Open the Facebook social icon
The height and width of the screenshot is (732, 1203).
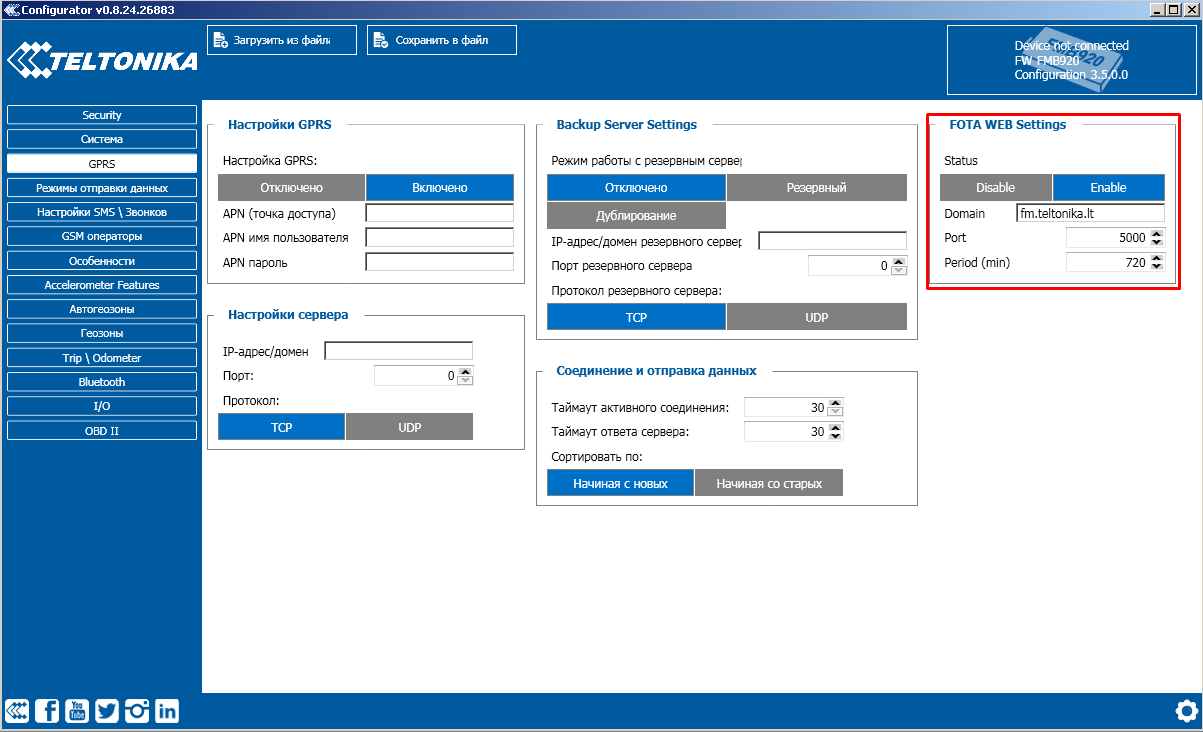[x=47, y=711]
